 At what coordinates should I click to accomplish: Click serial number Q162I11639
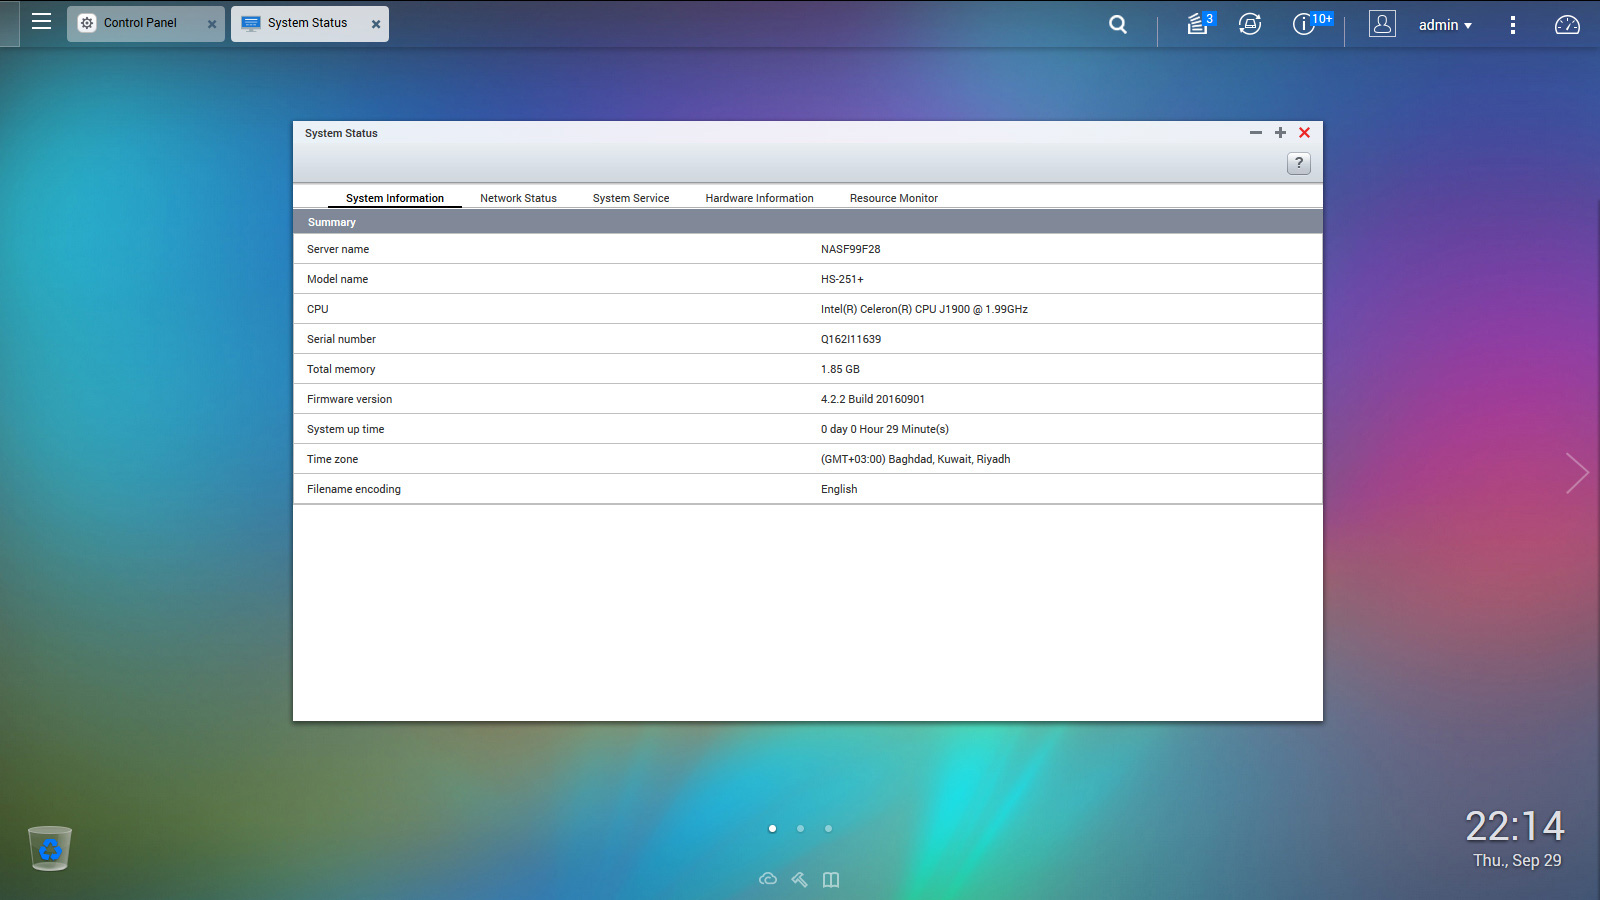pyautogui.click(x=851, y=339)
